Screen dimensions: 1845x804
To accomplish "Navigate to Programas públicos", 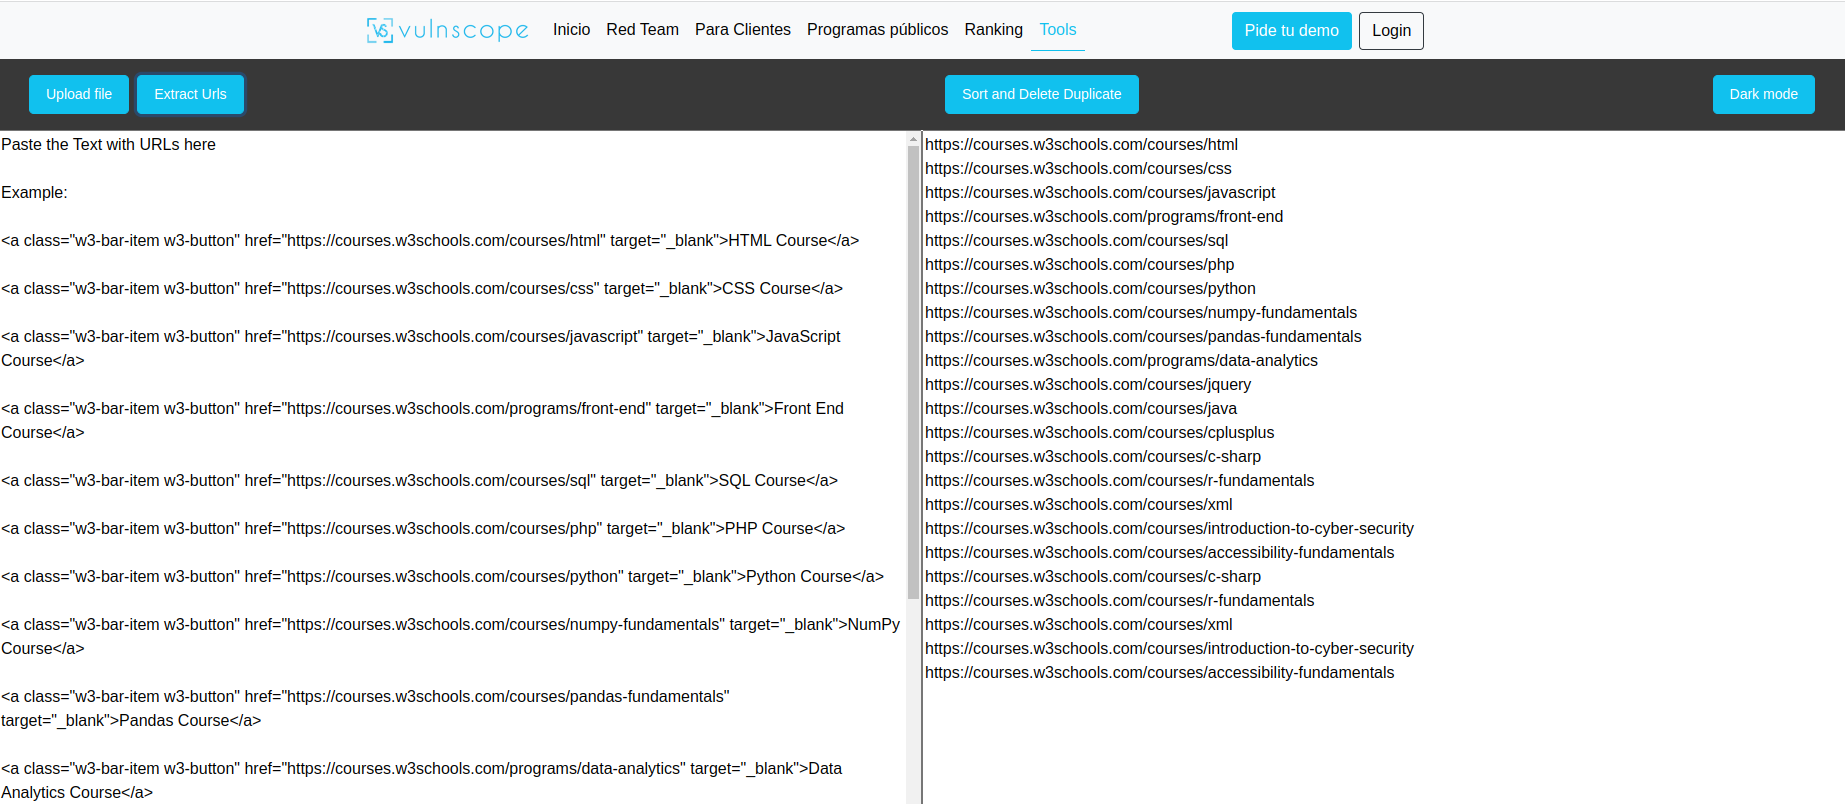I will (x=877, y=30).
